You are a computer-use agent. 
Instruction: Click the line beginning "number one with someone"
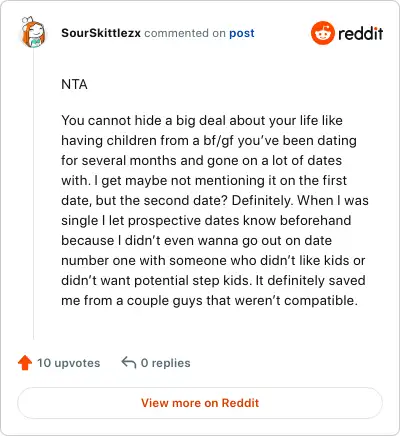(x=213, y=261)
